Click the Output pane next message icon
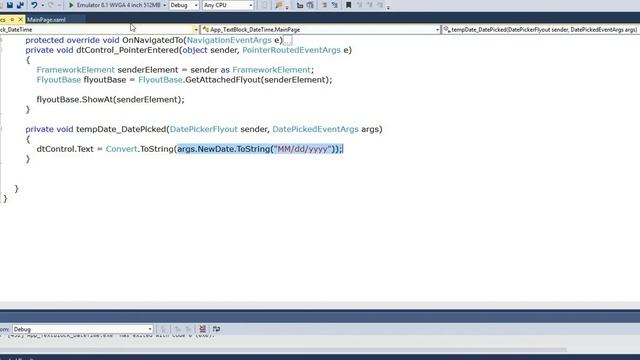Image resolution: width=640 pixels, height=360 pixels. click(189, 329)
